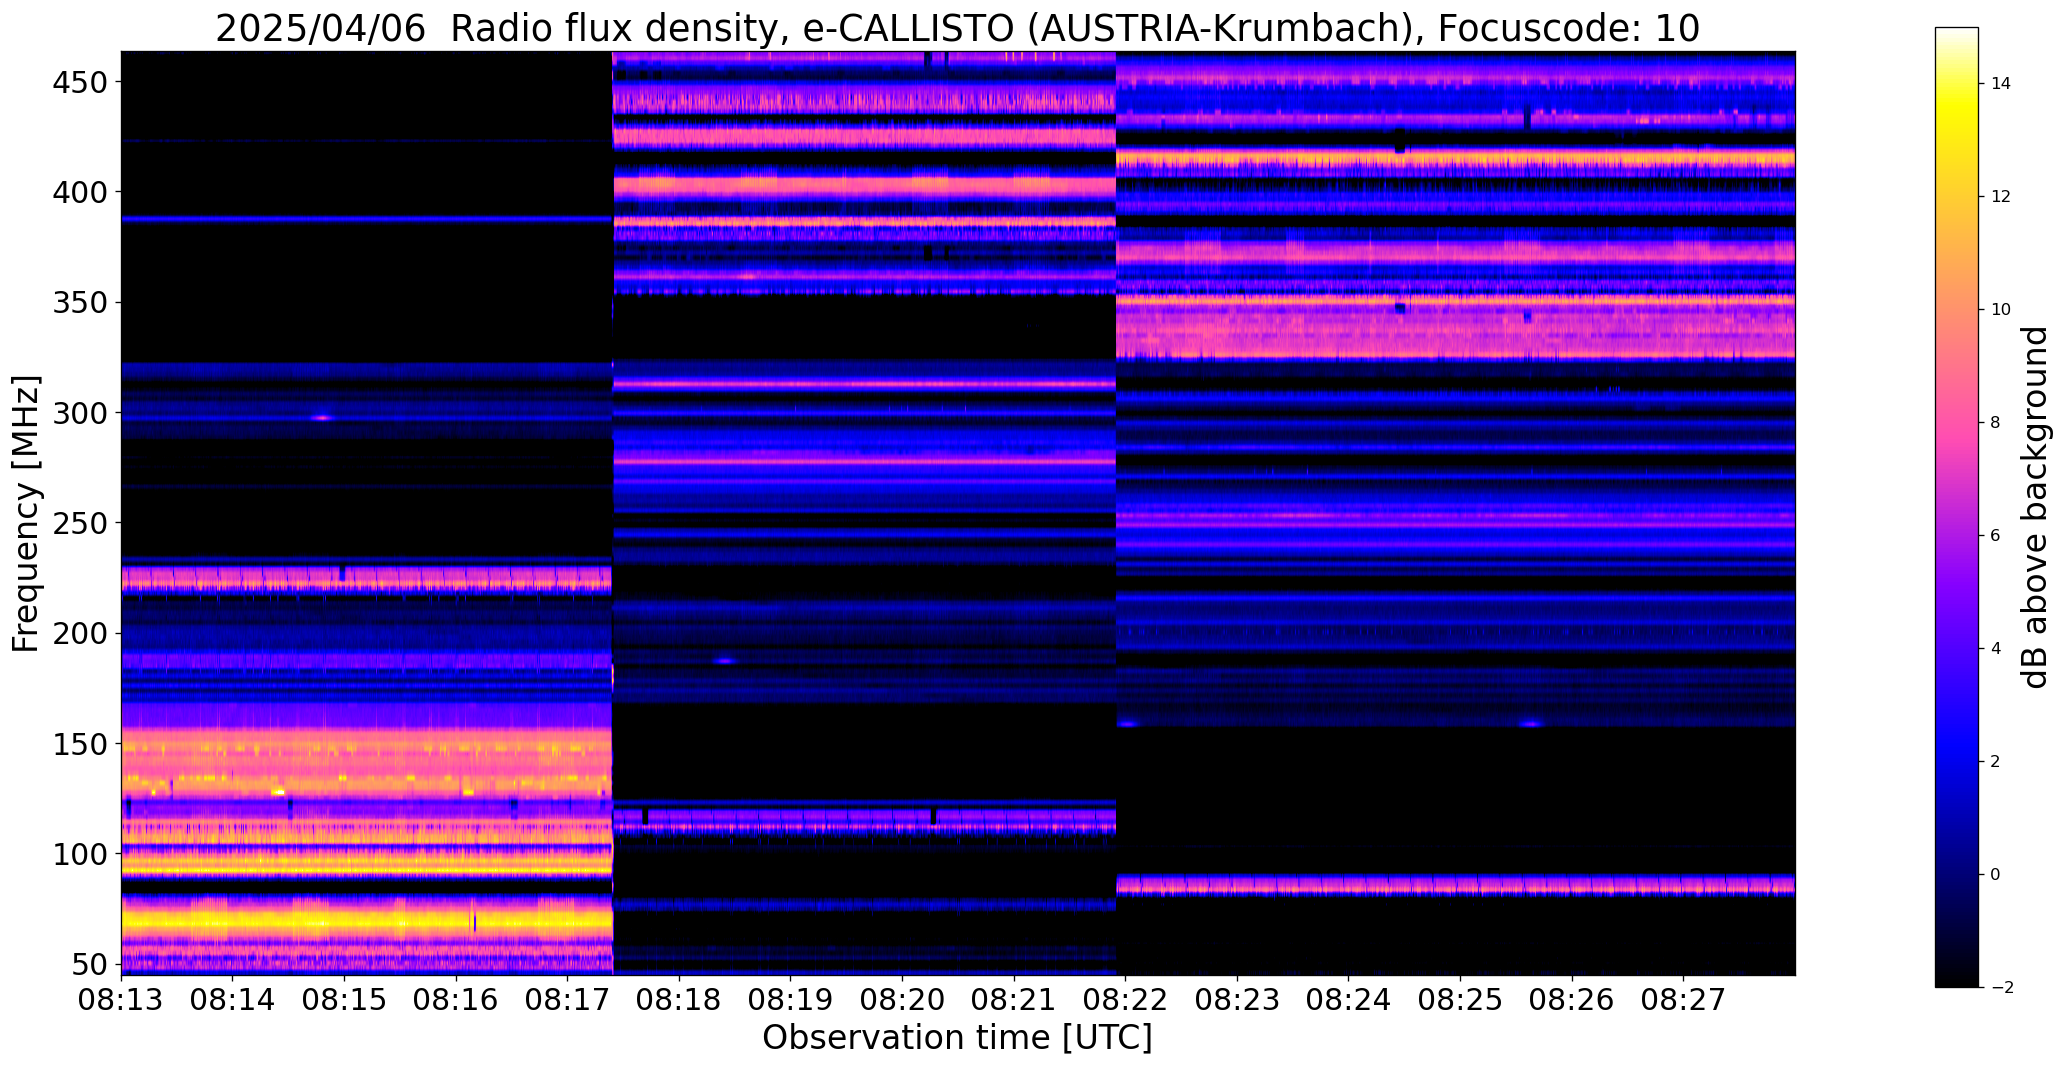The height and width of the screenshot is (1067, 2066).
Task: Click the colorbar tick label 0
Action: (x=1996, y=875)
